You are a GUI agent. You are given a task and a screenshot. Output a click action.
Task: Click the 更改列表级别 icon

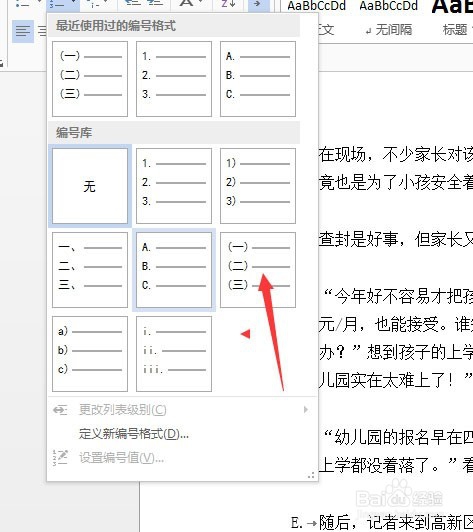pos(60,410)
